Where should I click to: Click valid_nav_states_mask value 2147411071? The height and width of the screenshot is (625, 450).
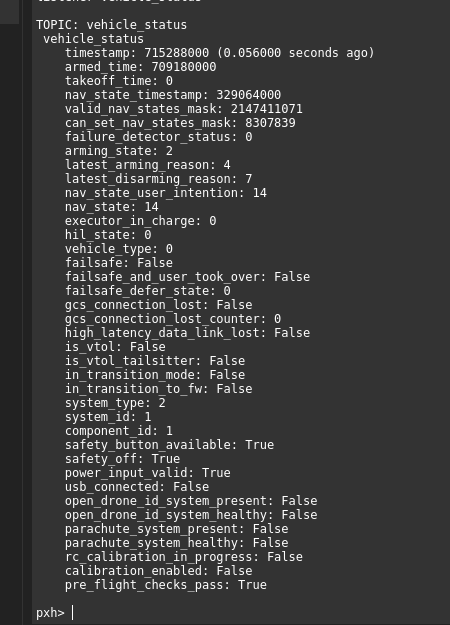267,109
